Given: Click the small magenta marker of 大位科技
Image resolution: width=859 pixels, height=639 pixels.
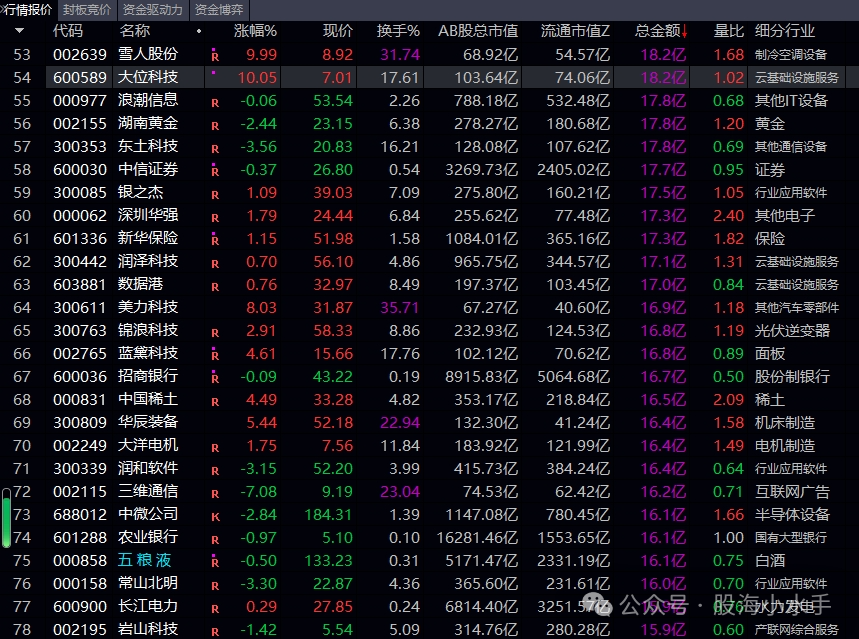Looking at the screenshot, I should [213, 72].
